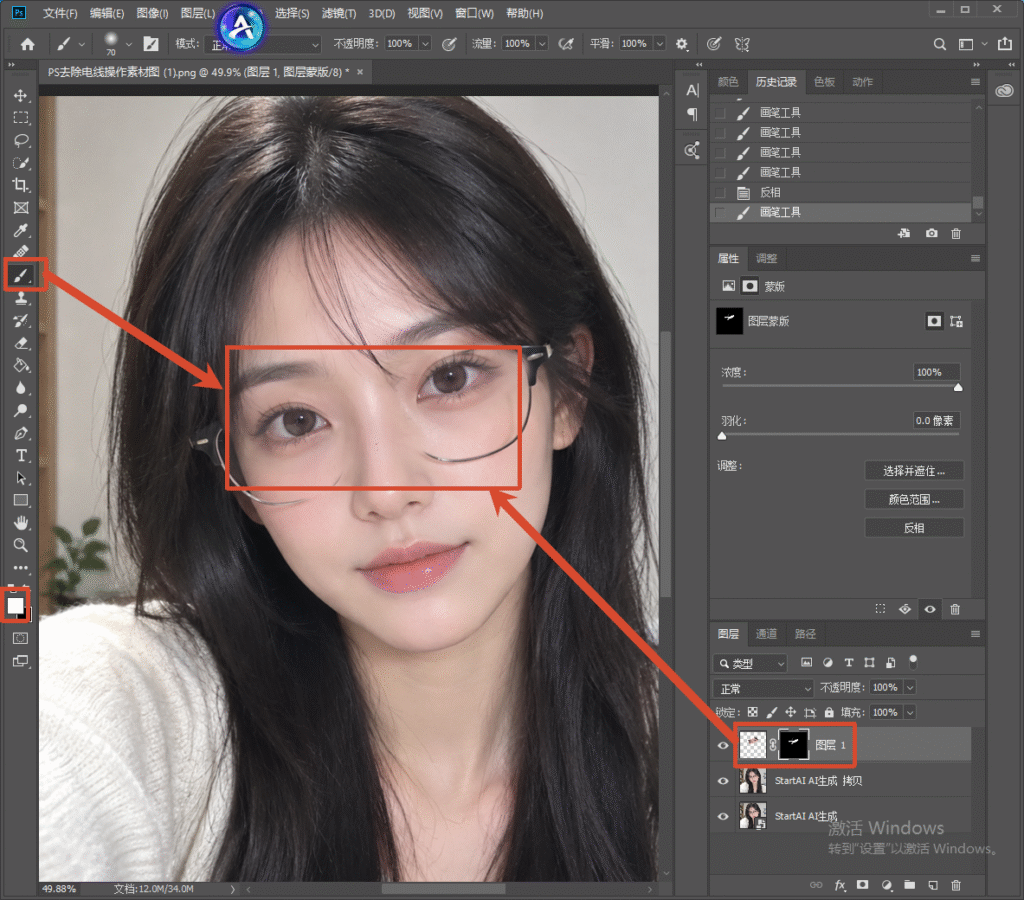Toggle lock transparent pixels
This screenshot has height=900, width=1024.
tap(752, 712)
